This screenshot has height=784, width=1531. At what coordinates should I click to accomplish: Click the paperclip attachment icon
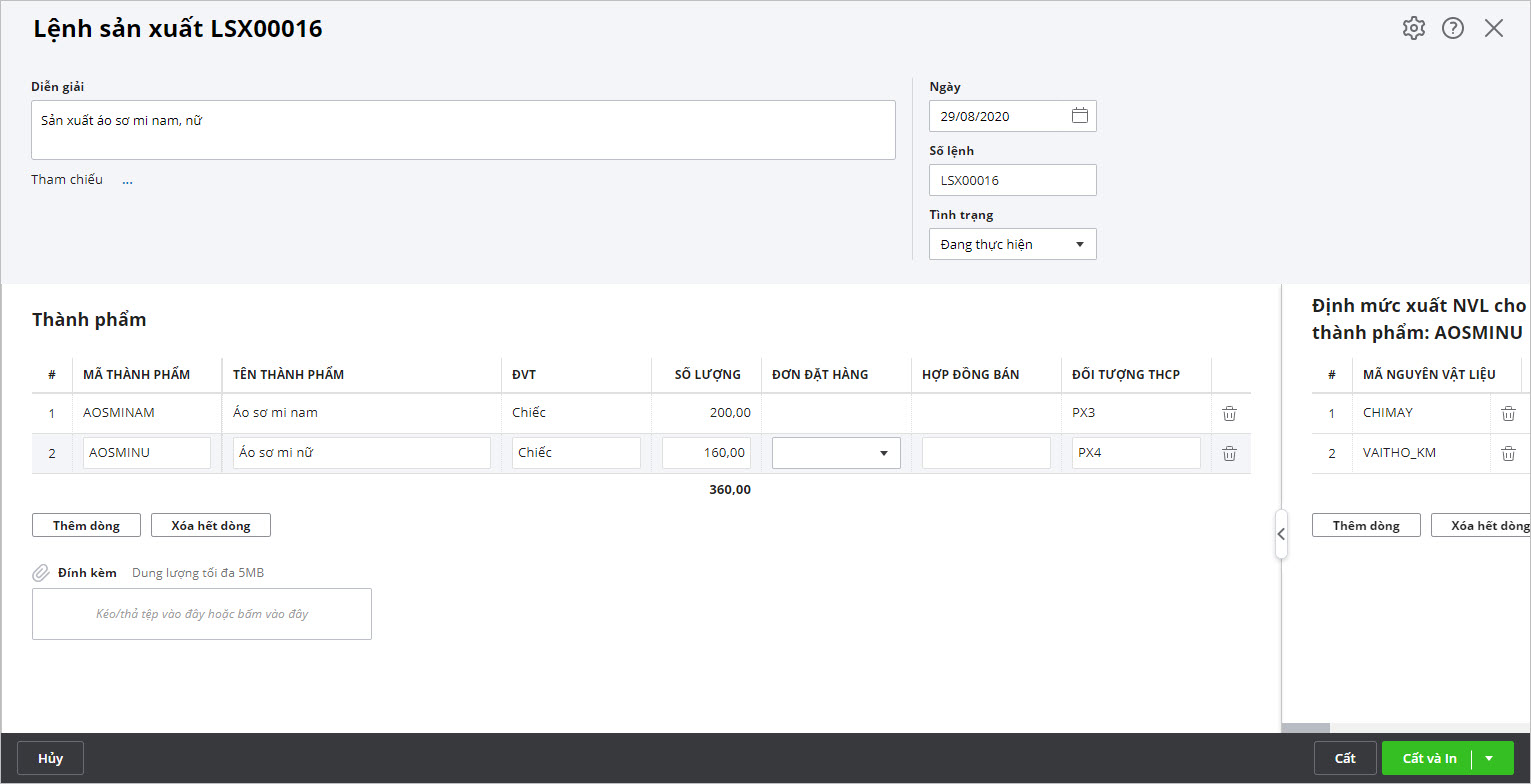pos(41,573)
